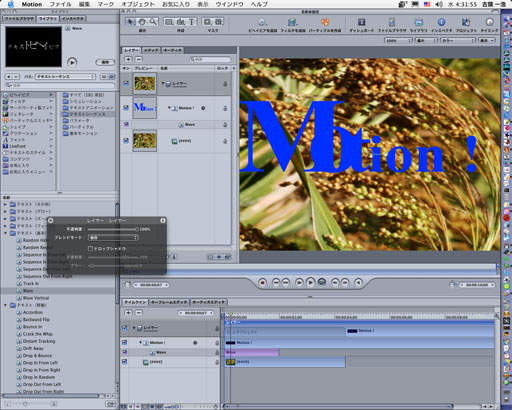Click the Layers tab search field

[x=210, y=59]
